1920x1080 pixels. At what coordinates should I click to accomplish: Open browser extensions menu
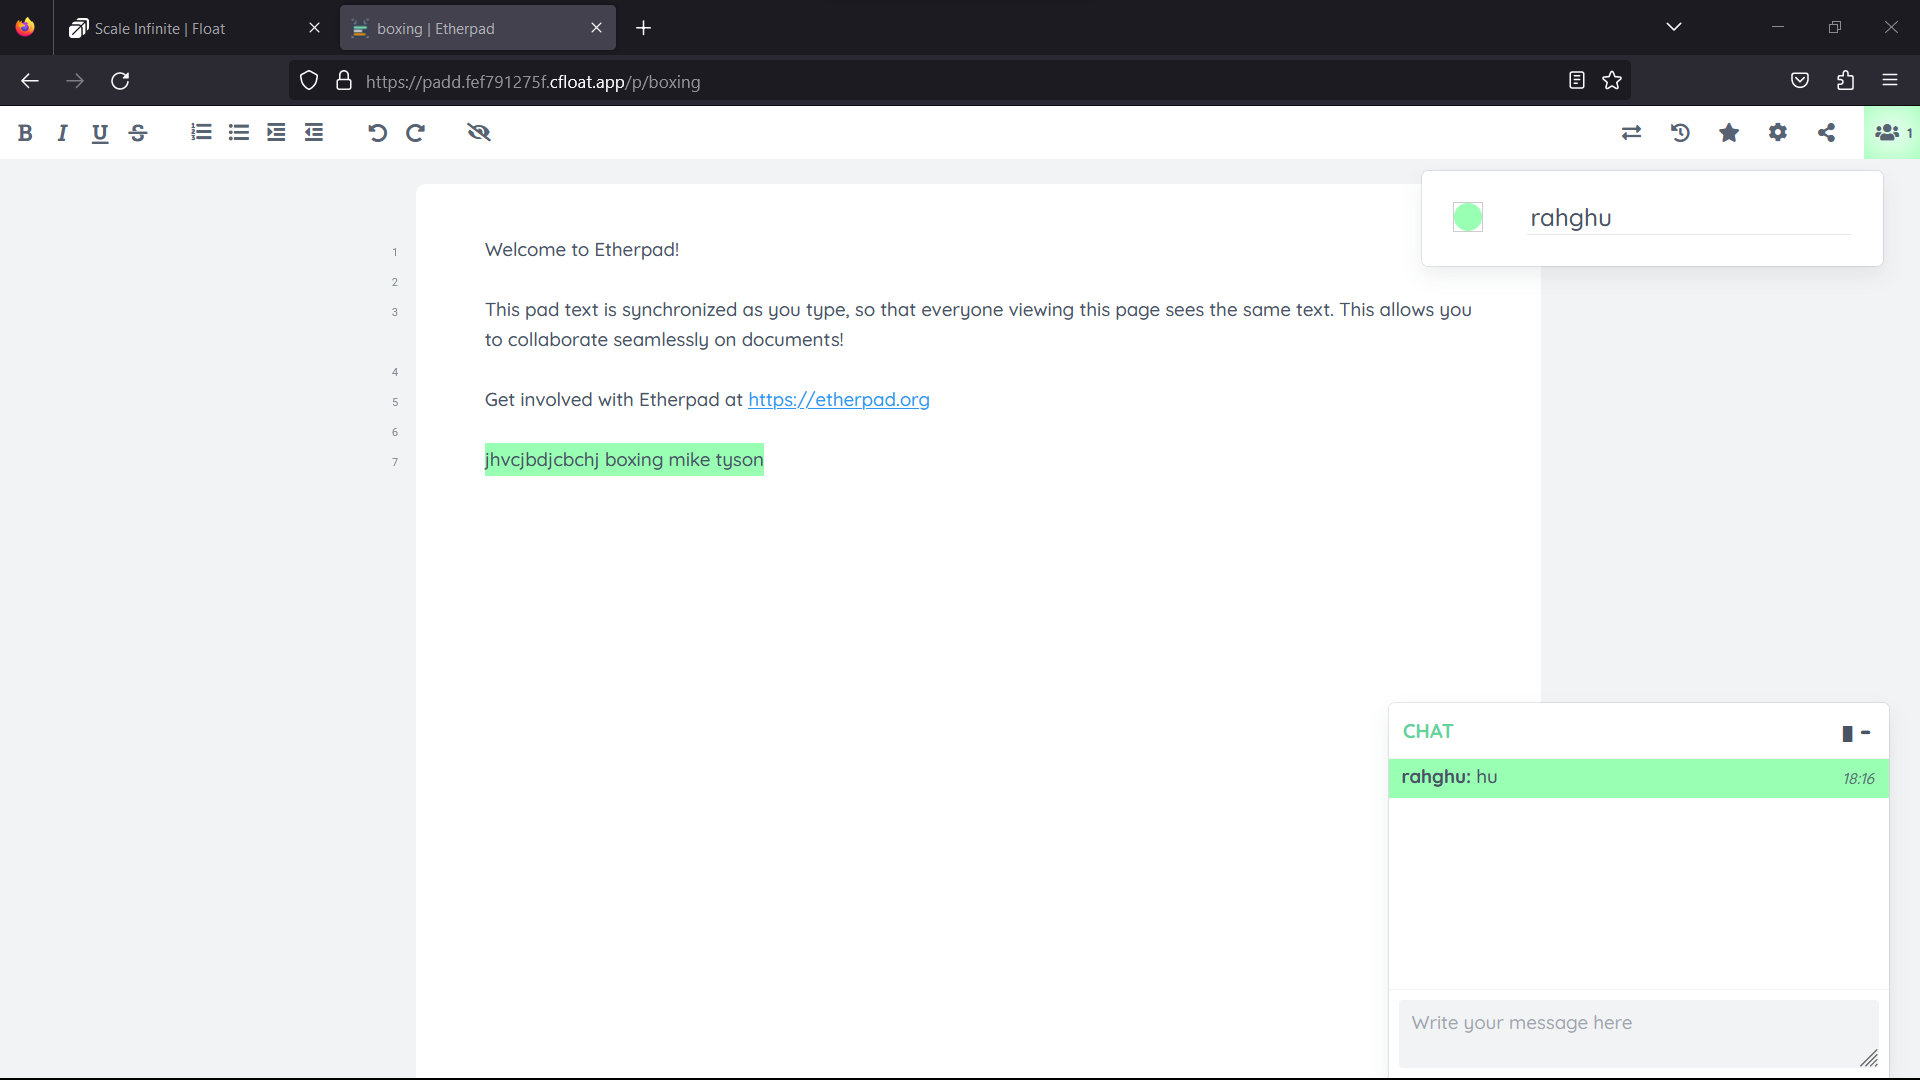tap(1845, 81)
